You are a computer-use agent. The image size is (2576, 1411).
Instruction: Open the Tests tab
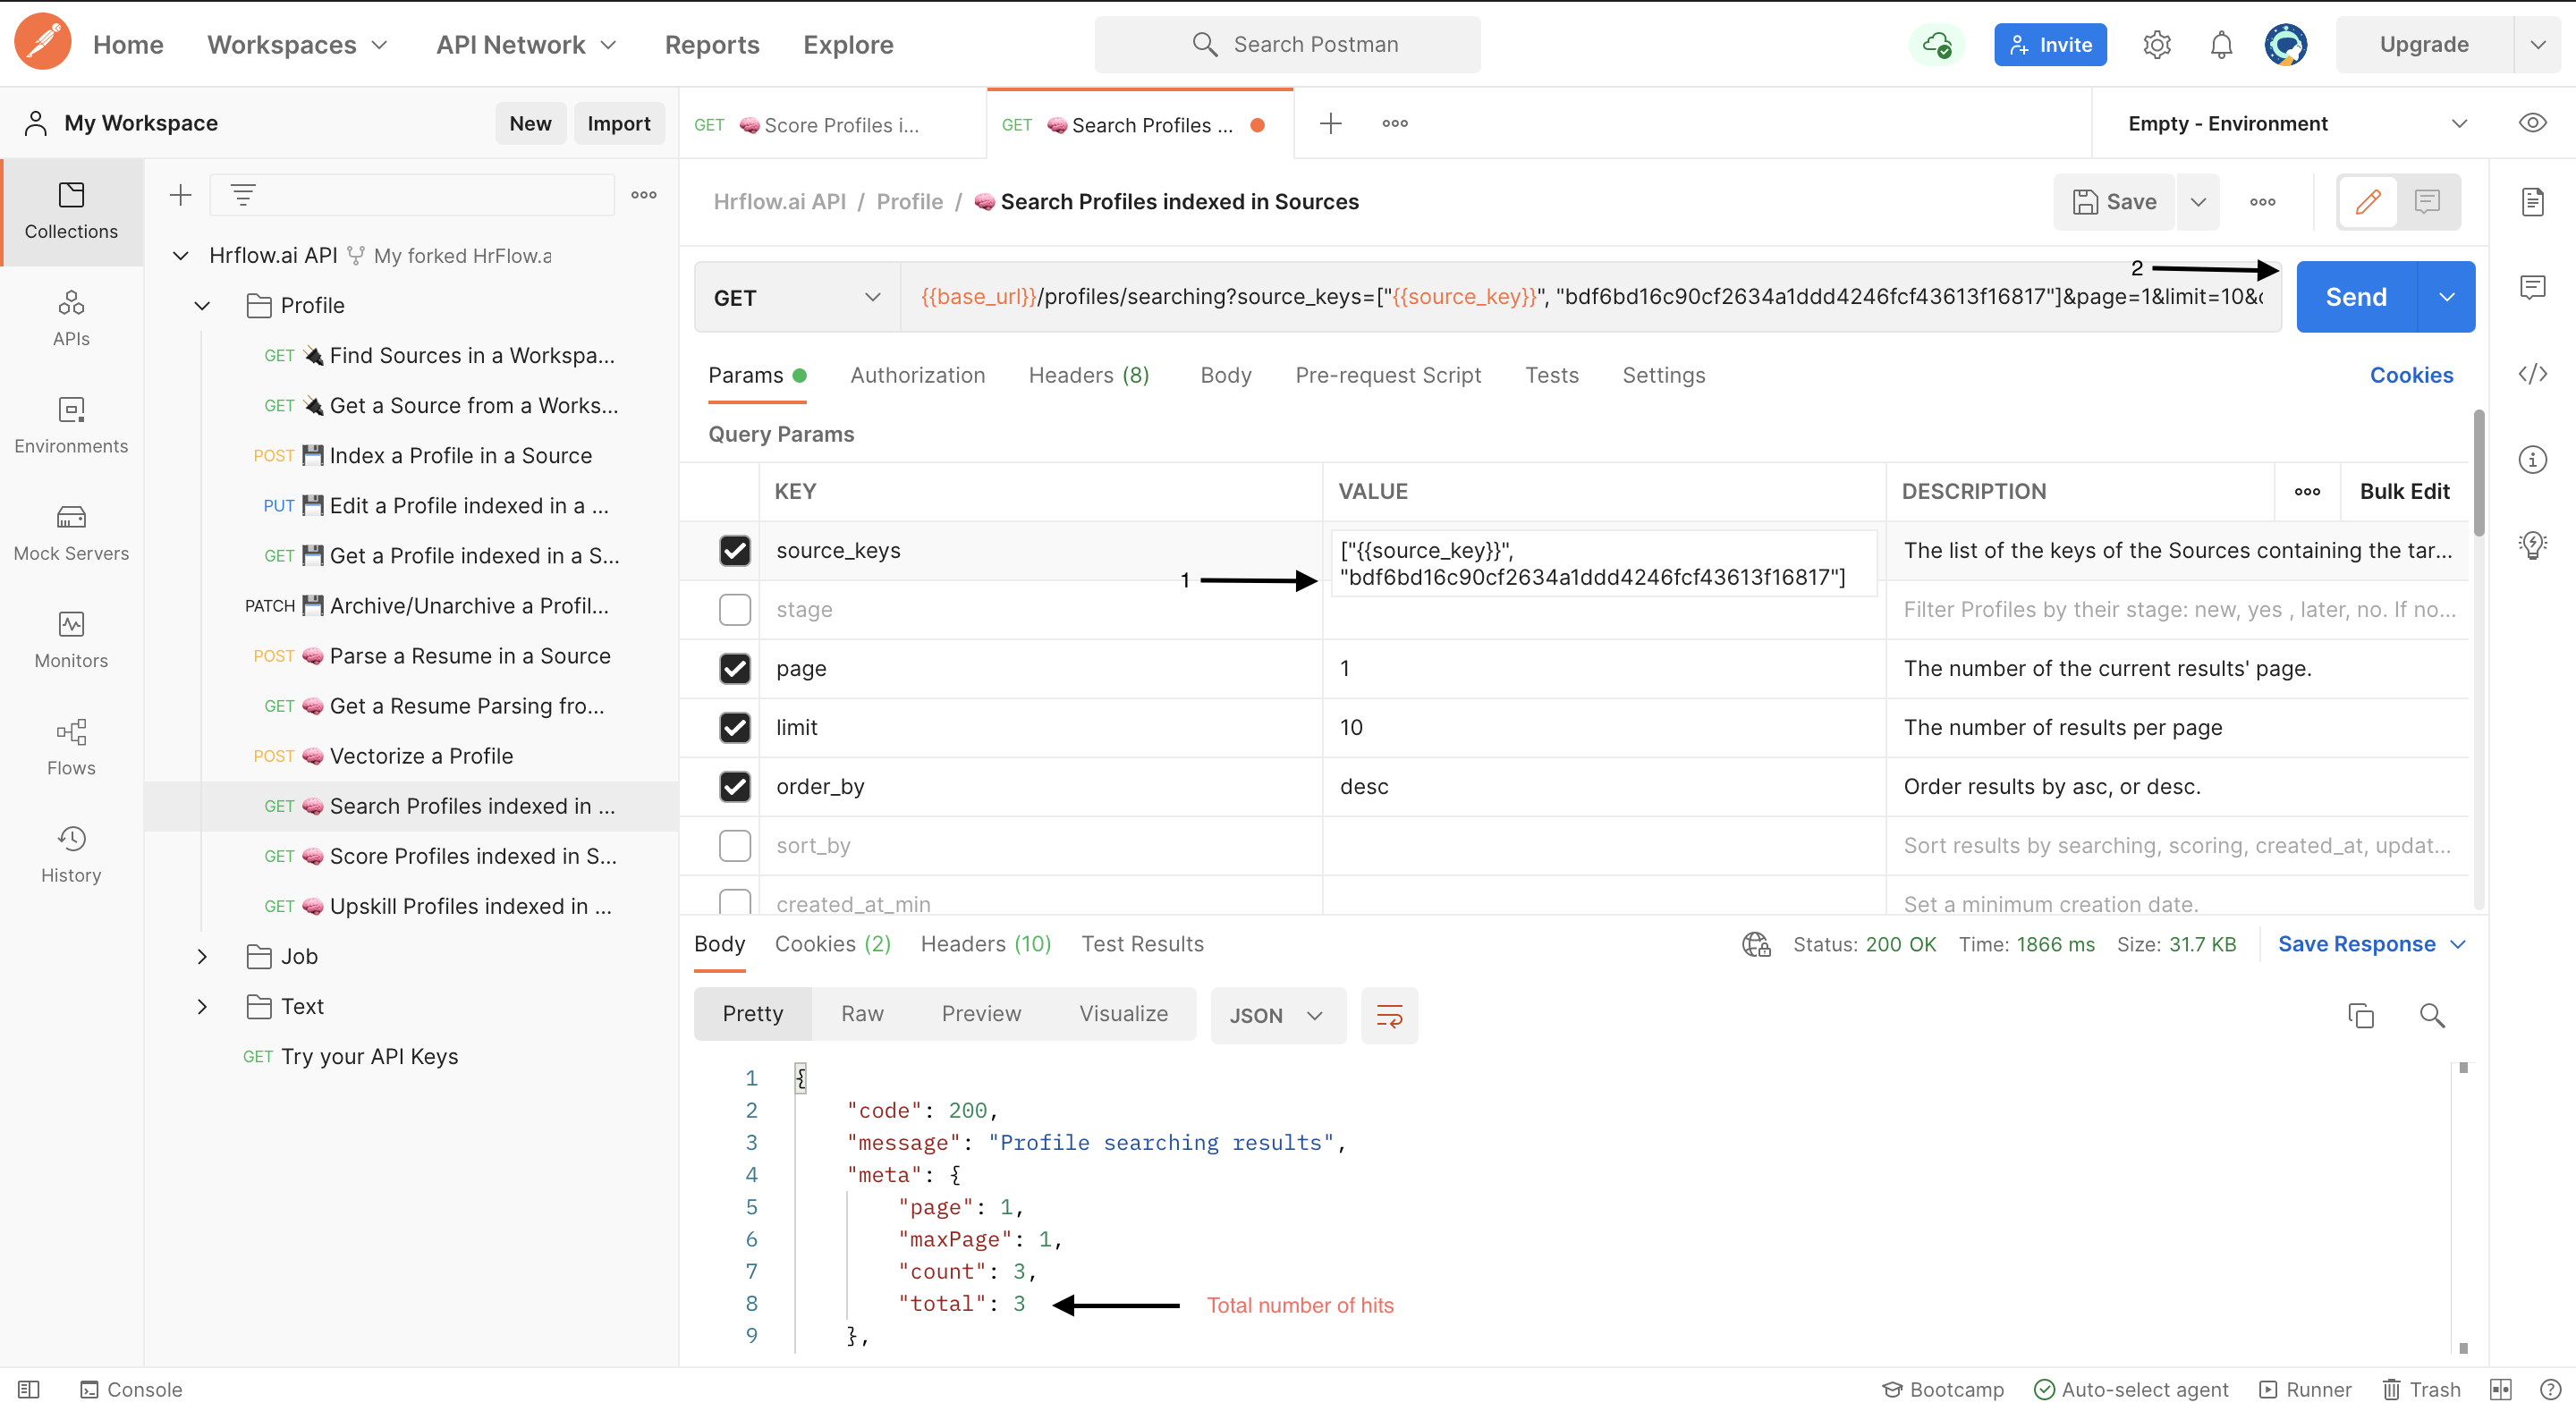pyautogui.click(x=1551, y=375)
